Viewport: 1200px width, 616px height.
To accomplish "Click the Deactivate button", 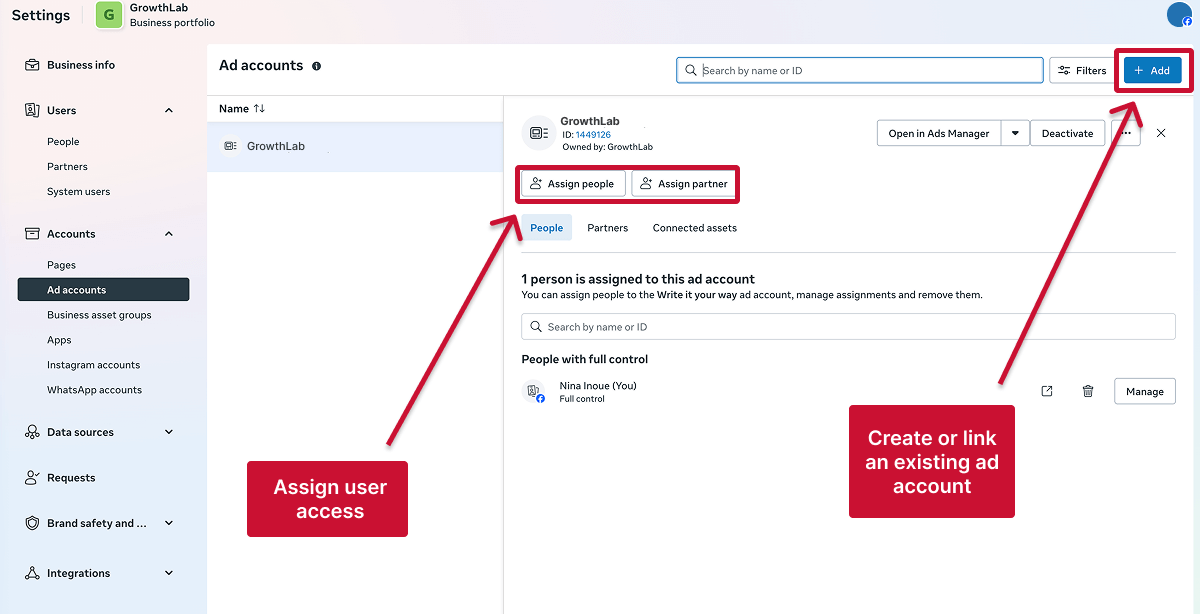I will (x=1068, y=133).
